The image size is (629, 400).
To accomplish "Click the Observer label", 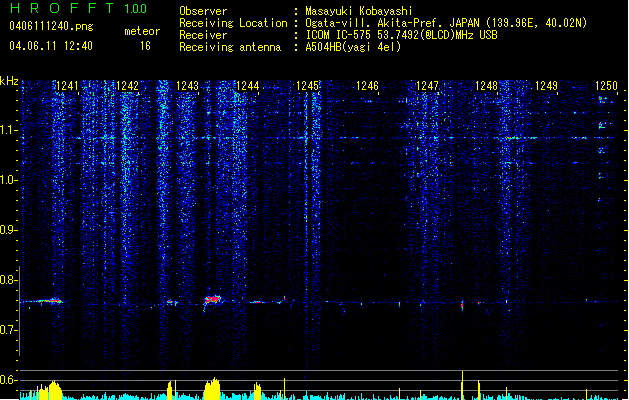I will coord(203,11).
